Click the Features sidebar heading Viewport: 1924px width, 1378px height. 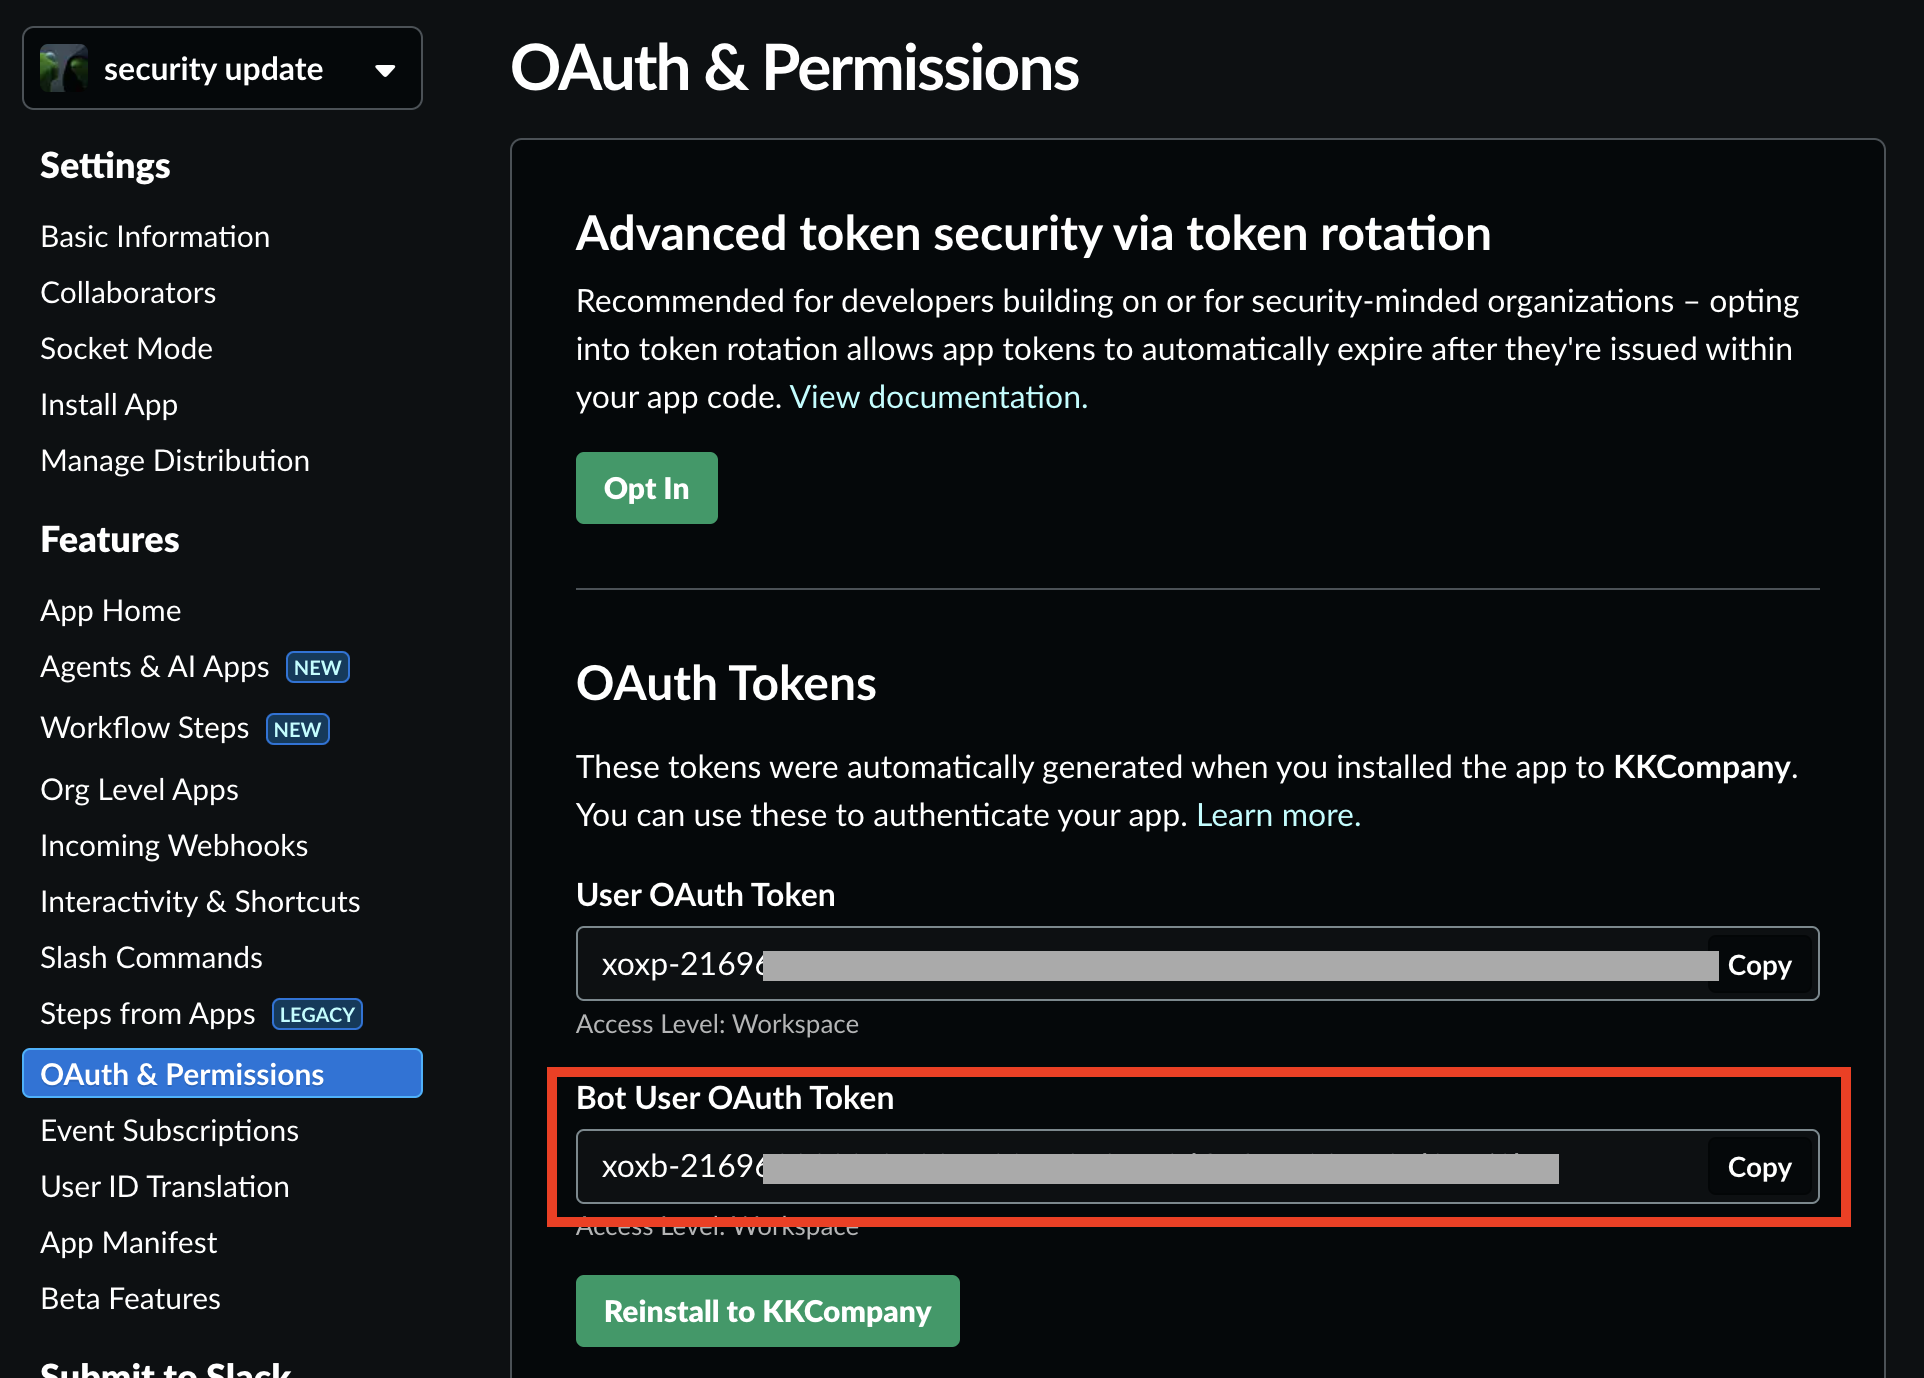[x=110, y=539]
